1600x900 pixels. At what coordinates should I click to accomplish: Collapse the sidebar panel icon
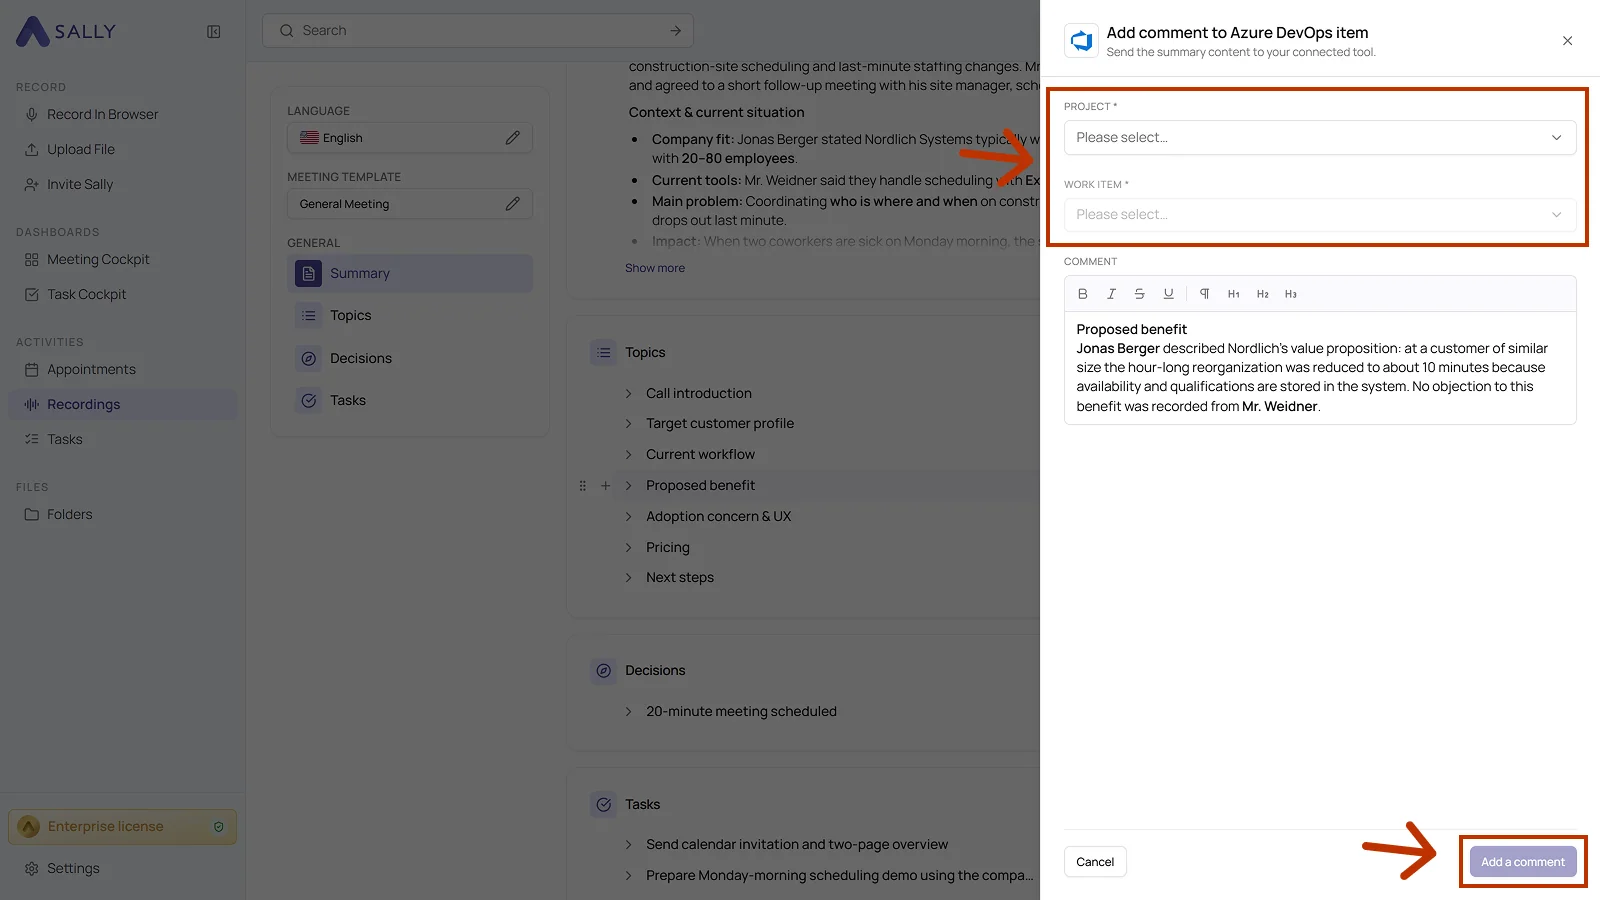click(214, 32)
